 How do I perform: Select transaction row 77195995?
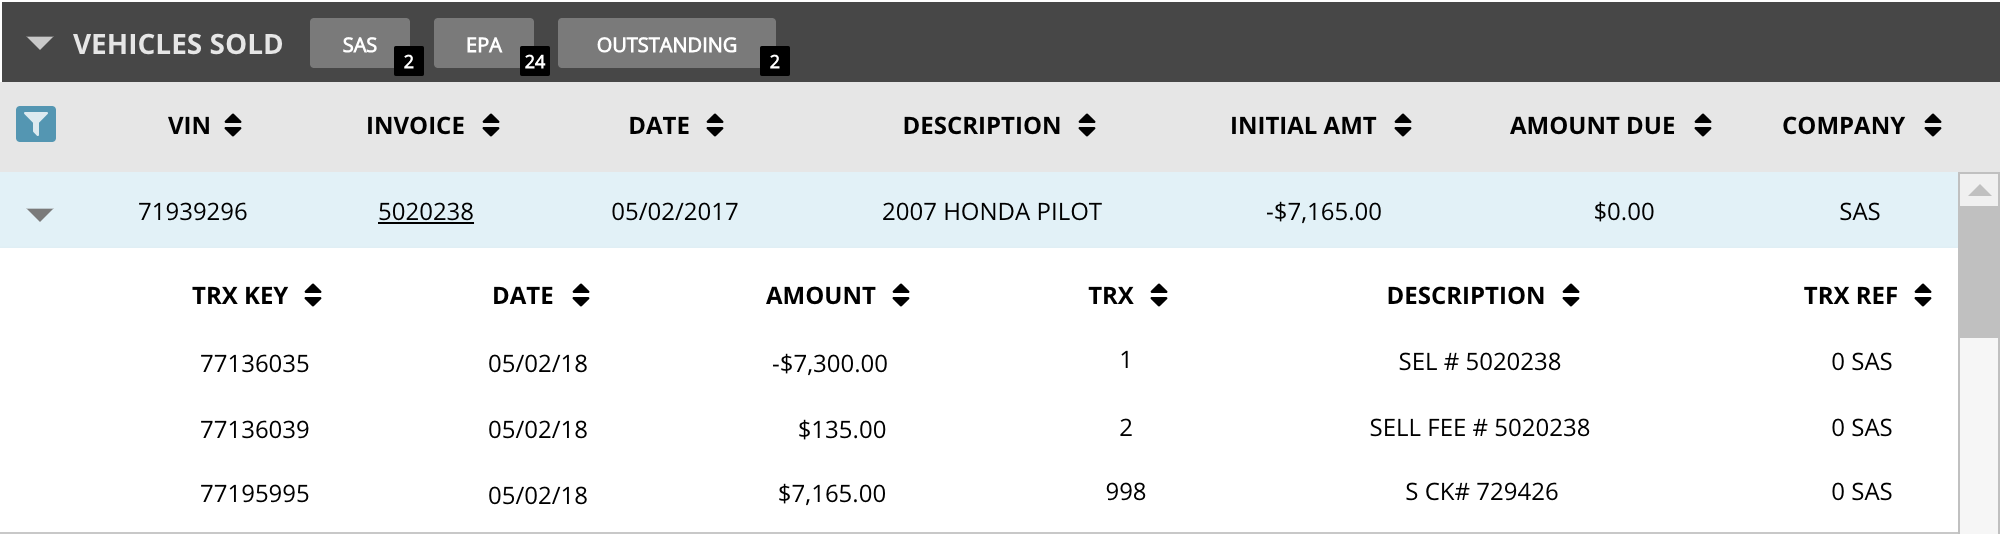(255, 494)
